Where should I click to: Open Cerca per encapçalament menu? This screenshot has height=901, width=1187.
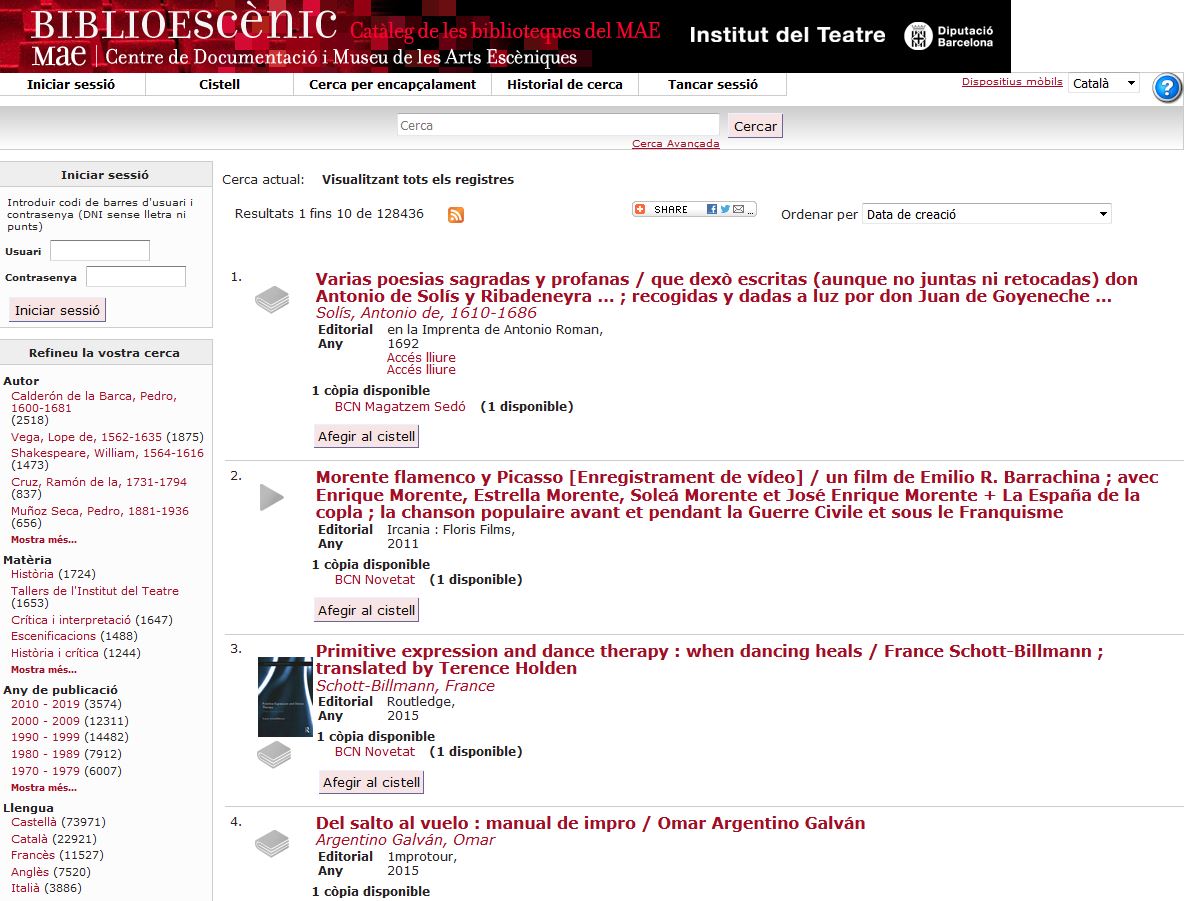(392, 85)
